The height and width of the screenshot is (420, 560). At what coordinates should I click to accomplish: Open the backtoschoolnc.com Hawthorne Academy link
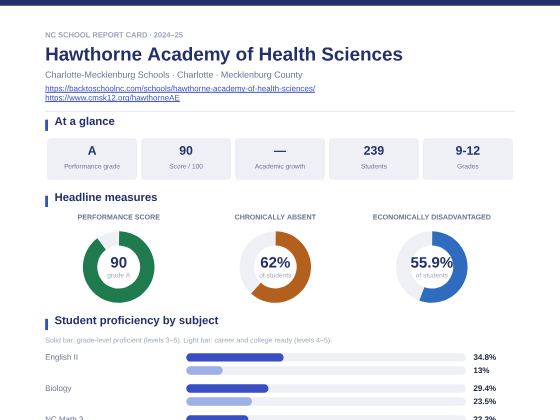(180, 88)
